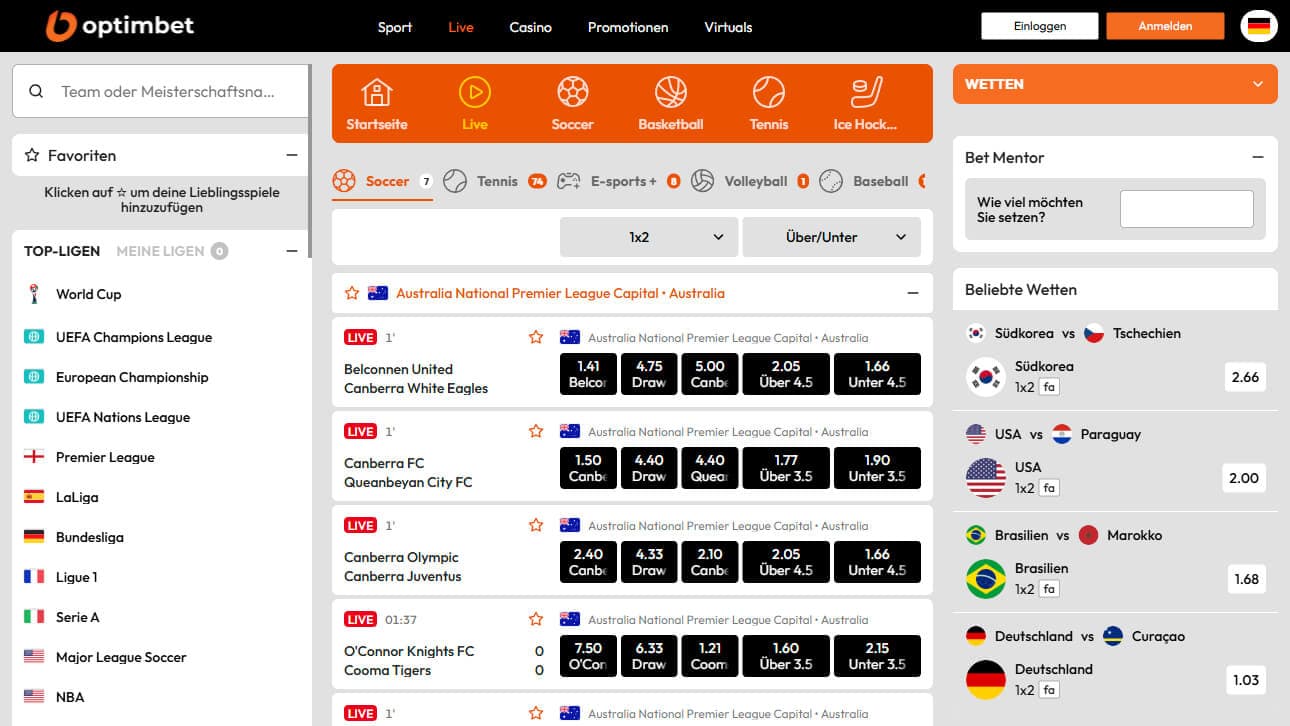Favorite the Canberra Olympic match star
Screen dimensions: 1290x726
[x=536, y=525]
